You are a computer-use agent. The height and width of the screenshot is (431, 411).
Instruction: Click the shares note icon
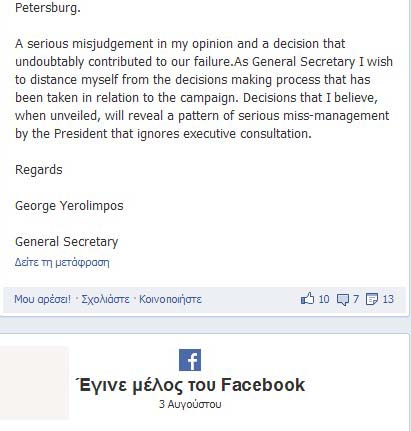(x=372, y=299)
